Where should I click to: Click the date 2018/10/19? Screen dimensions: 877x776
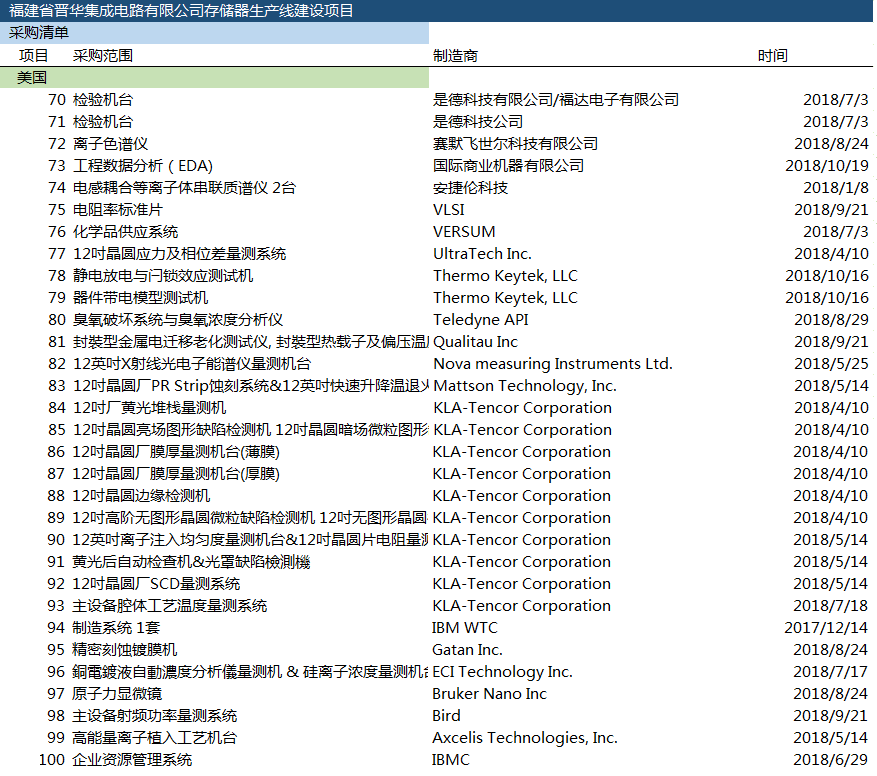click(827, 166)
